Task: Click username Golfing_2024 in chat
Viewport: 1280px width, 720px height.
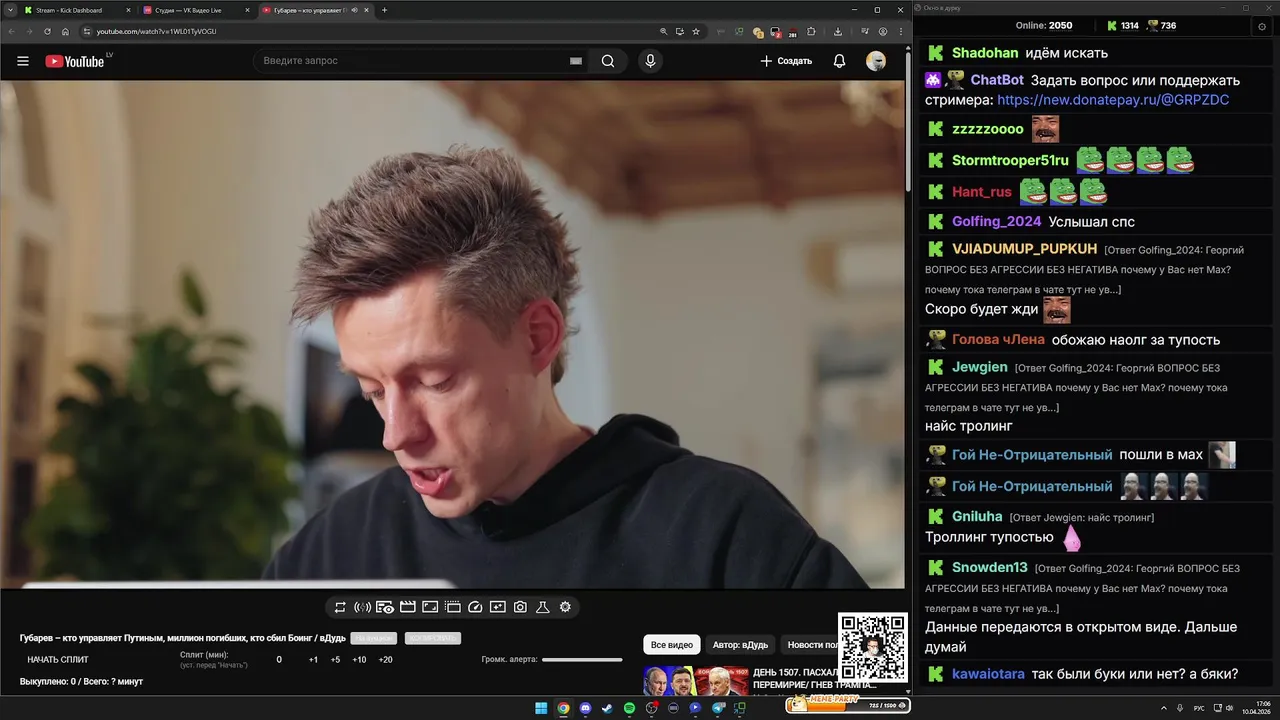Action: click(996, 221)
